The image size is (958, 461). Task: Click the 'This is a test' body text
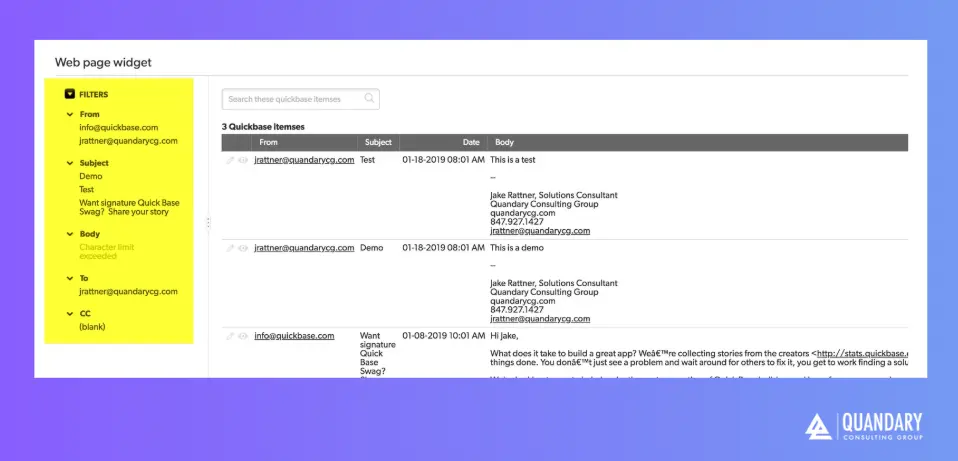tap(513, 160)
